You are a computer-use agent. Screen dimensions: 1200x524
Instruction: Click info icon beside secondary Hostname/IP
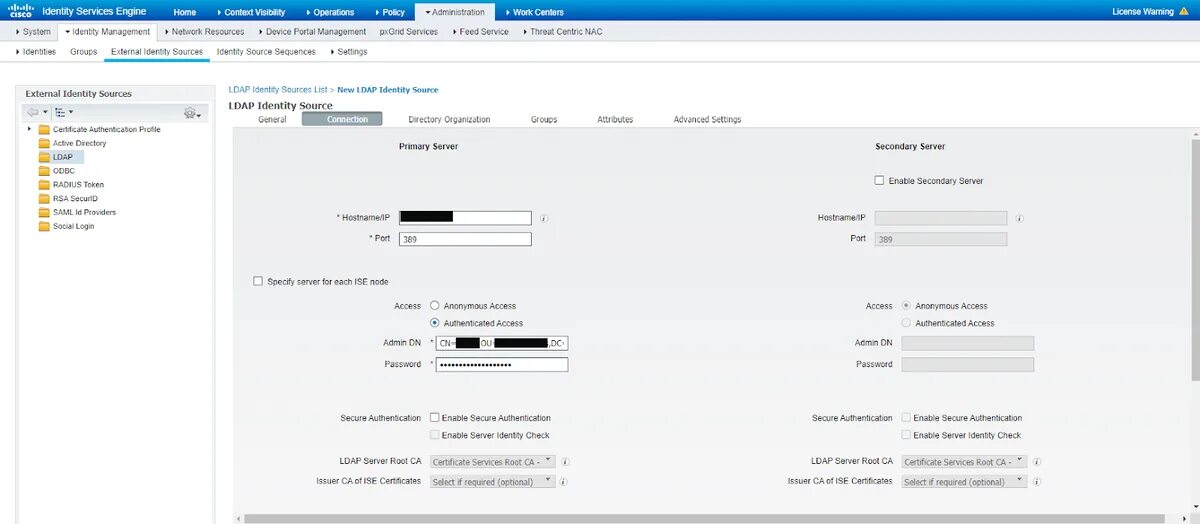1019,218
